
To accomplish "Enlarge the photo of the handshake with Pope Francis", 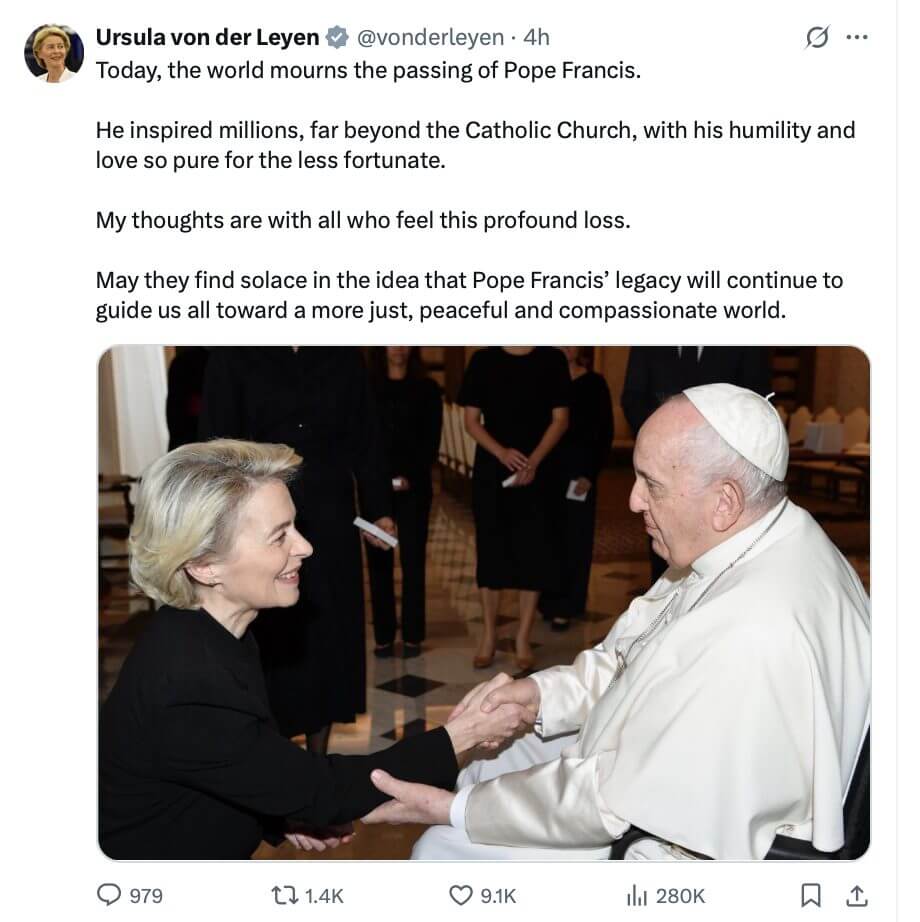I will tap(484, 603).
